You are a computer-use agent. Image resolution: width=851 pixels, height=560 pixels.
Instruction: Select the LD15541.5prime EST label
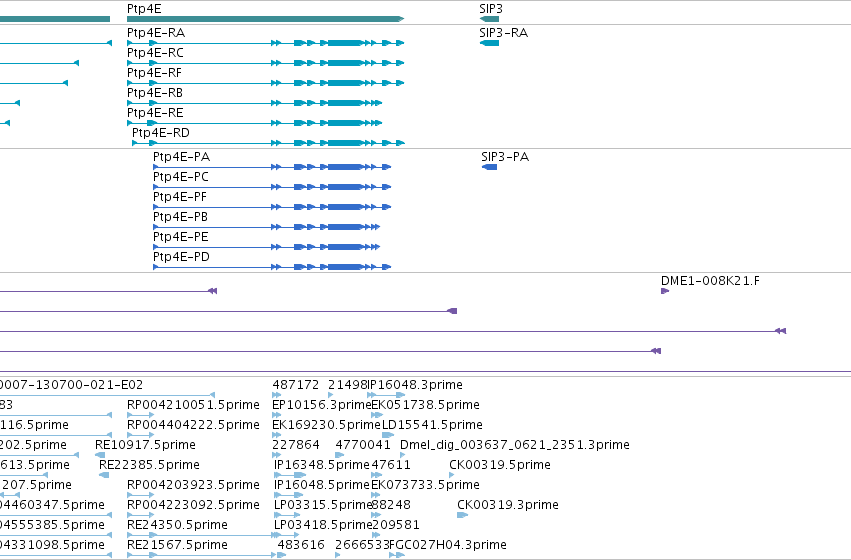(x=433, y=425)
